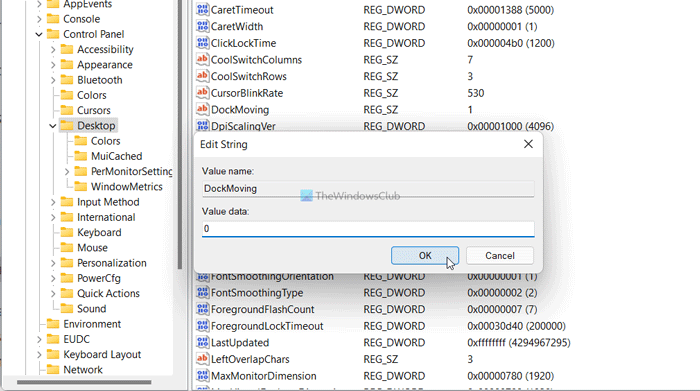
Task: Click the CaretWidth DWORD value icon
Action: point(202,26)
